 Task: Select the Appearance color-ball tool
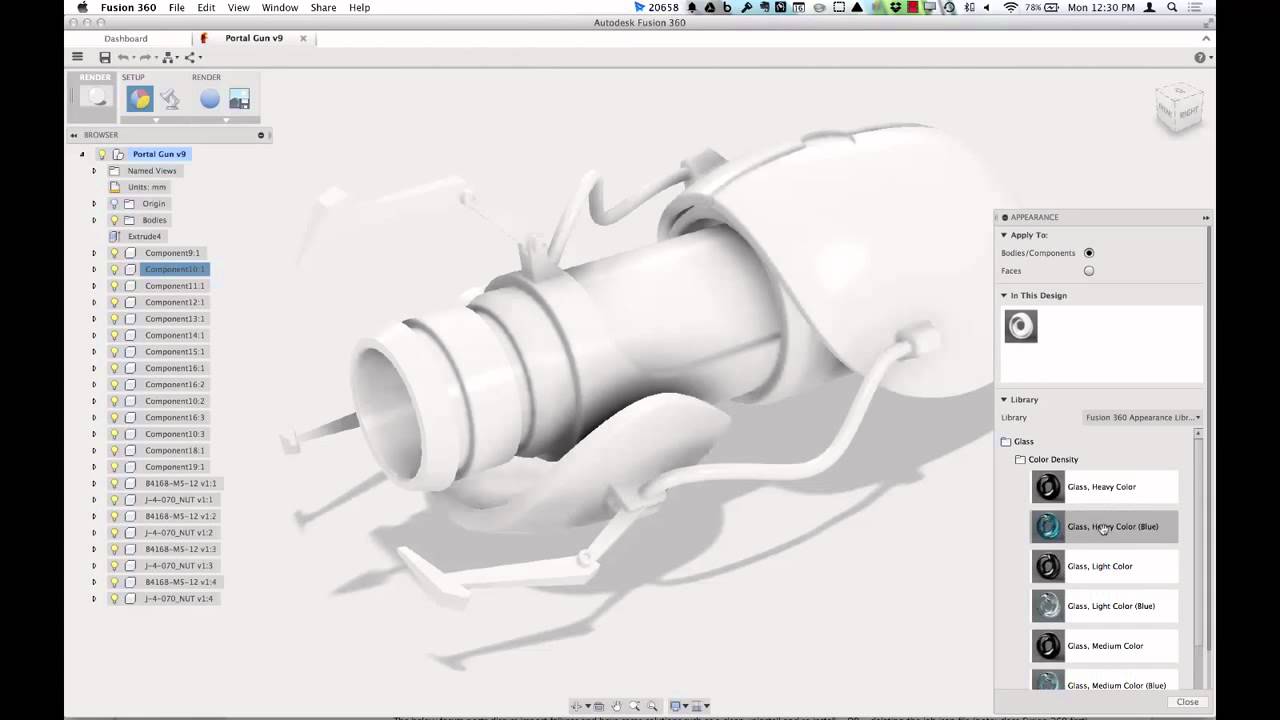tap(139, 99)
